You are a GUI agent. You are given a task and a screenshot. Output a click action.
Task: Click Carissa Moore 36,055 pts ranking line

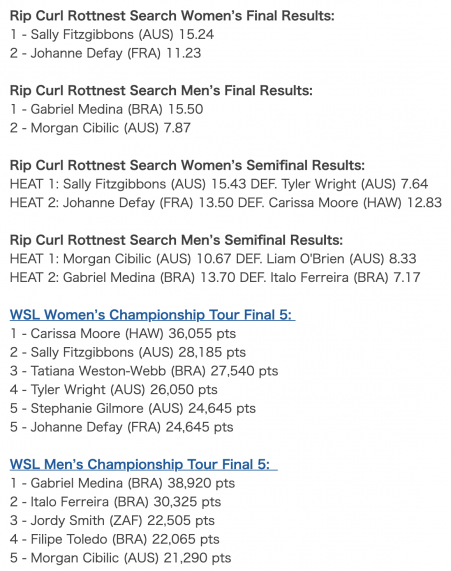pyautogui.click(x=123, y=334)
